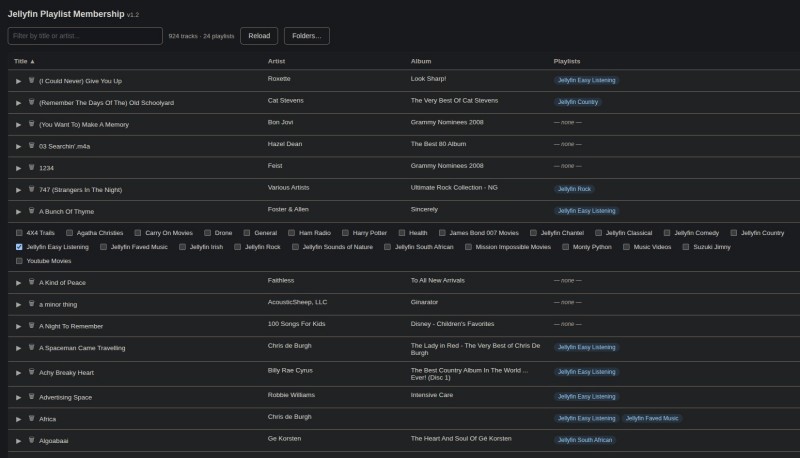Tick the Suzuki Jimny checkbox

686,247
